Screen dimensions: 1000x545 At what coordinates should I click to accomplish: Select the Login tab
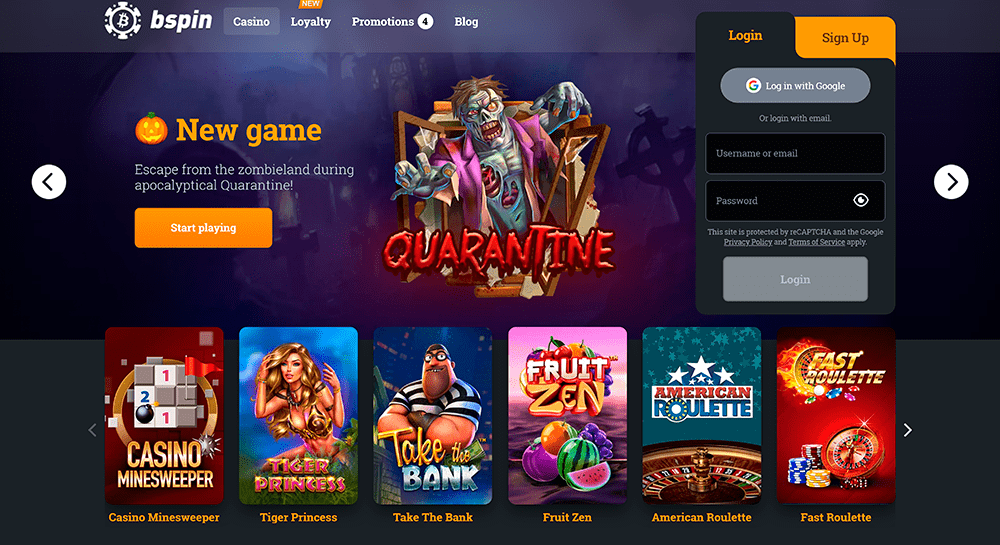click(x=745, y=35)
